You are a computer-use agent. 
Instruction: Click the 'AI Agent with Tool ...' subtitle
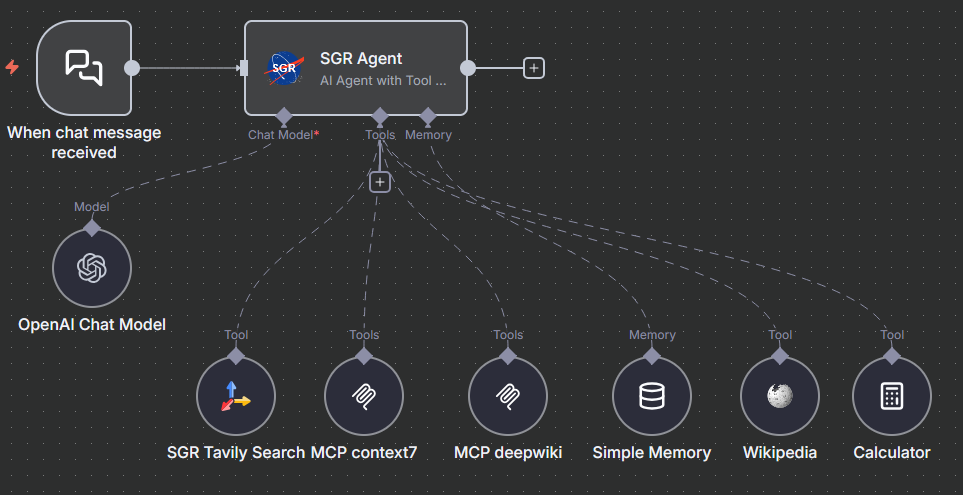[383, 80]
